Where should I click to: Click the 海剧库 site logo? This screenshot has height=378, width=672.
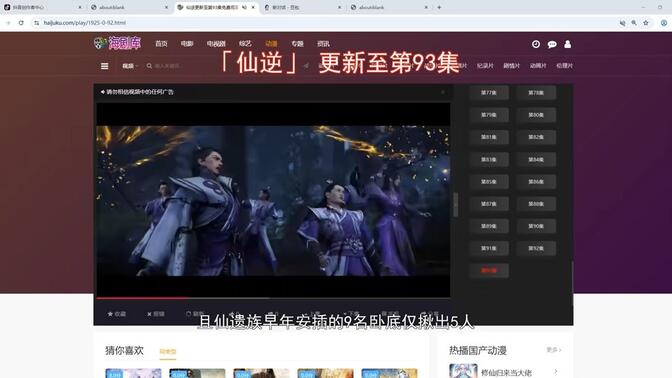point(118,43)
